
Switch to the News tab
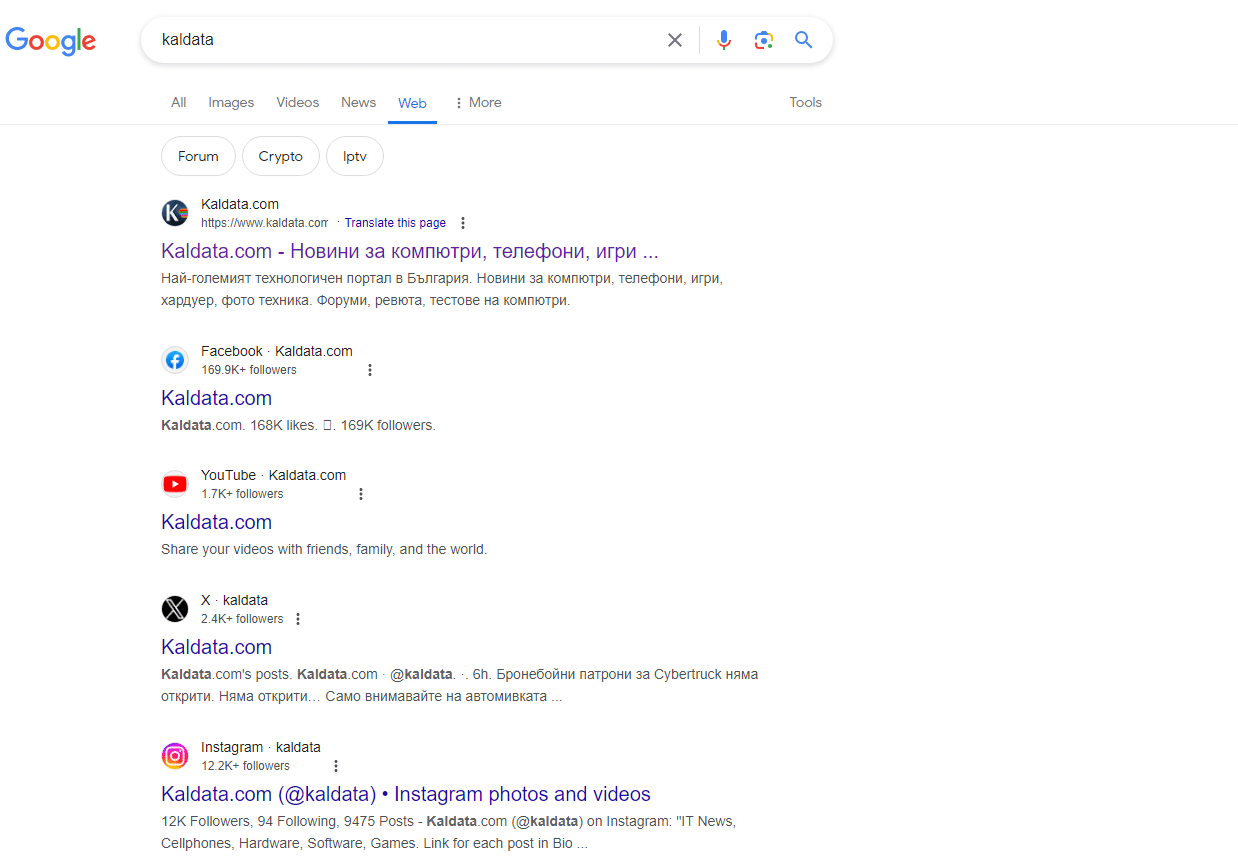coord(358,102)
